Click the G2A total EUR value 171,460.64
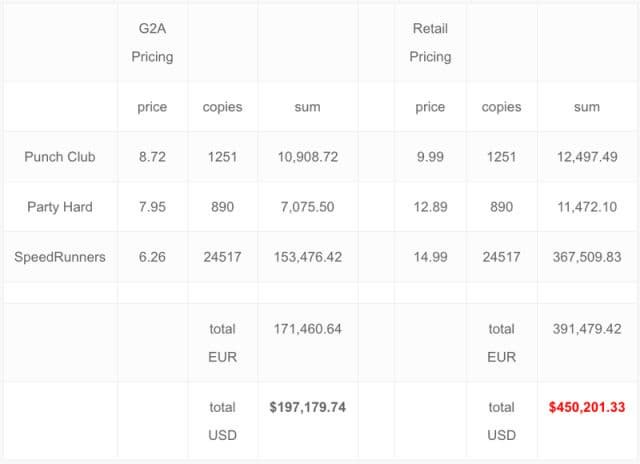The image size is (640, 464). 307,329
